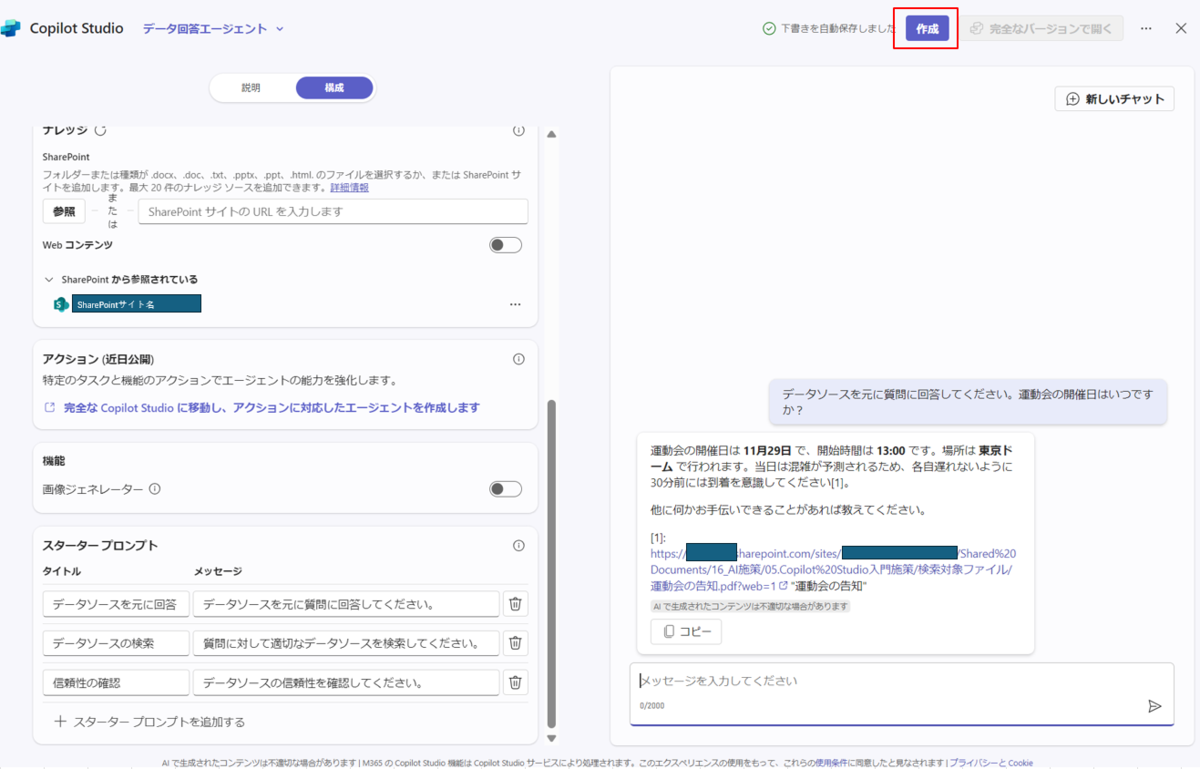Click the info icon next to 画像ジェネレーター
Screen dimensions: 1200x769
(x=155, y=490)
